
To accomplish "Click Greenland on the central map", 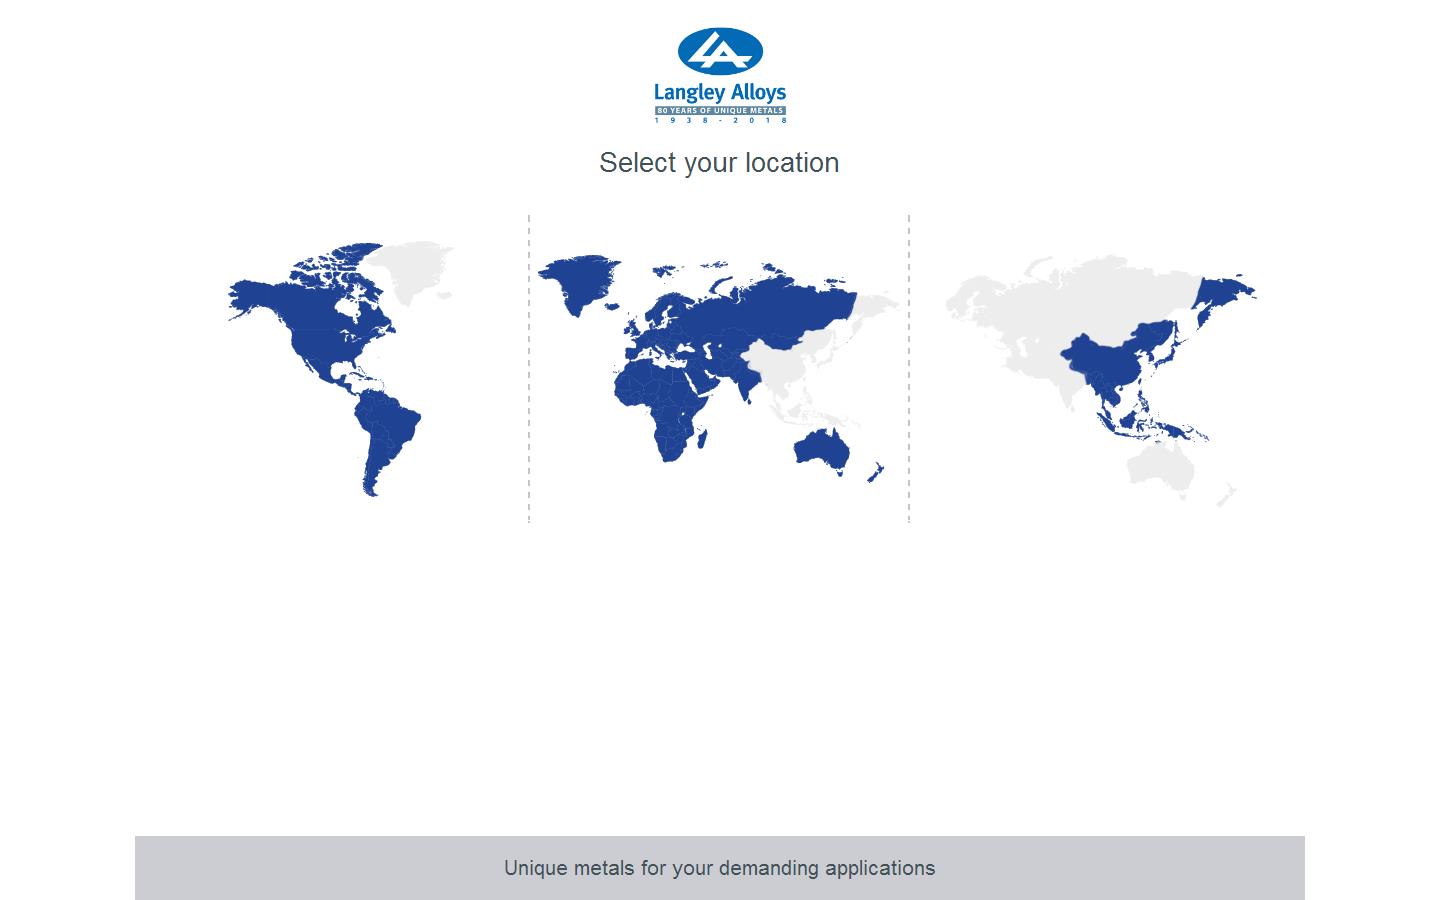I will [x=580, y=280].
